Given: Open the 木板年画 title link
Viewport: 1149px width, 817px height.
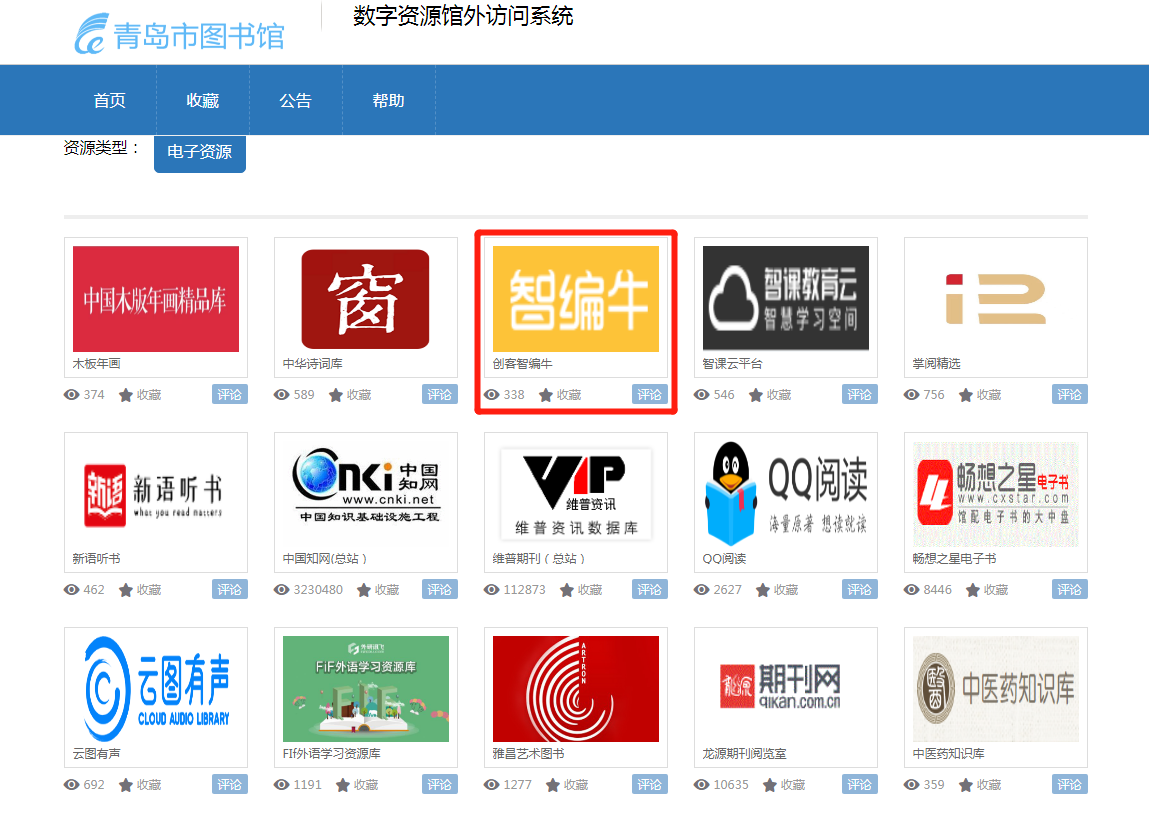Looking at the screenshot, I should [x=97, y=363].
